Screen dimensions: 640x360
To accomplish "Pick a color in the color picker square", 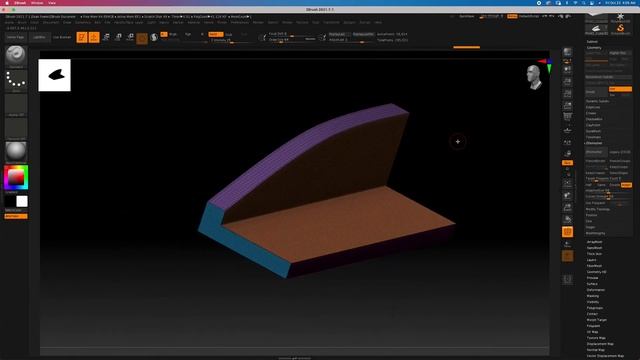I will [x=16, y=177].
